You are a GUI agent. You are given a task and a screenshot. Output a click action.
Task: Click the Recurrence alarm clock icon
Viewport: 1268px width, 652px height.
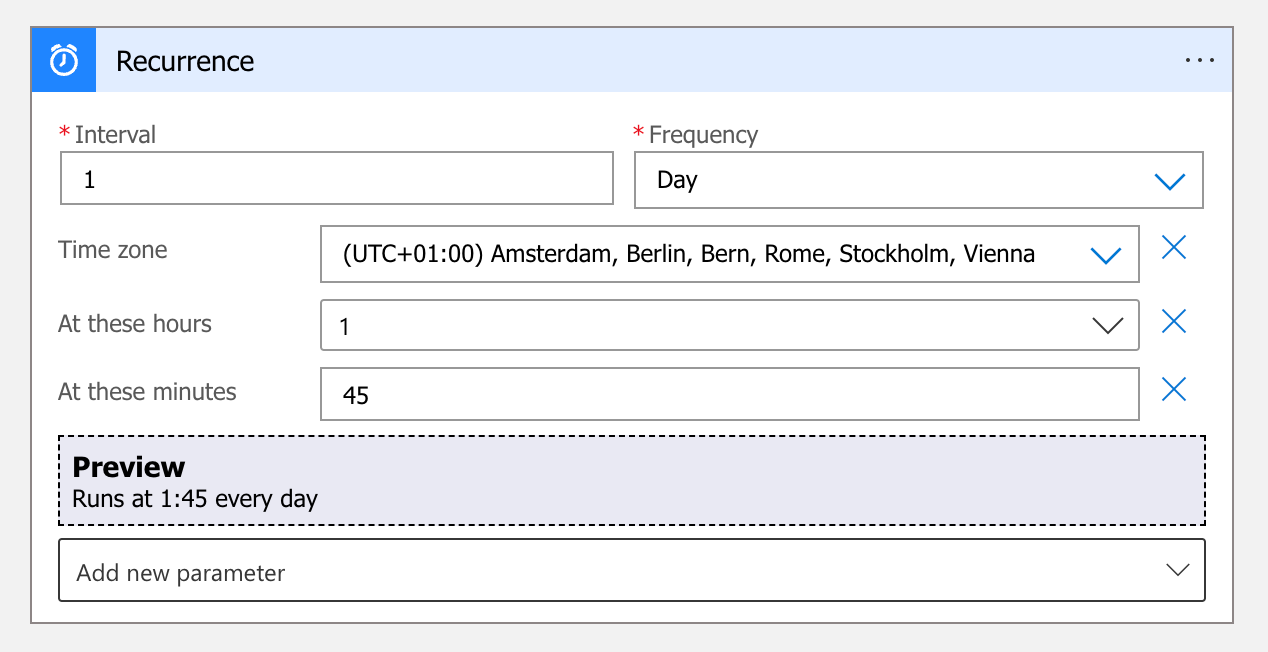point(64,60)
